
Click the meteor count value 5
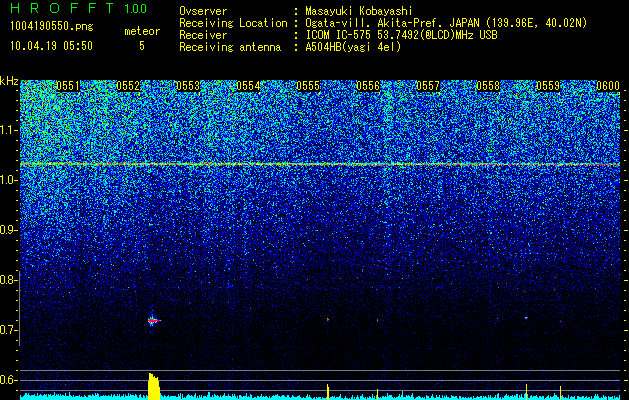[142, 46]
